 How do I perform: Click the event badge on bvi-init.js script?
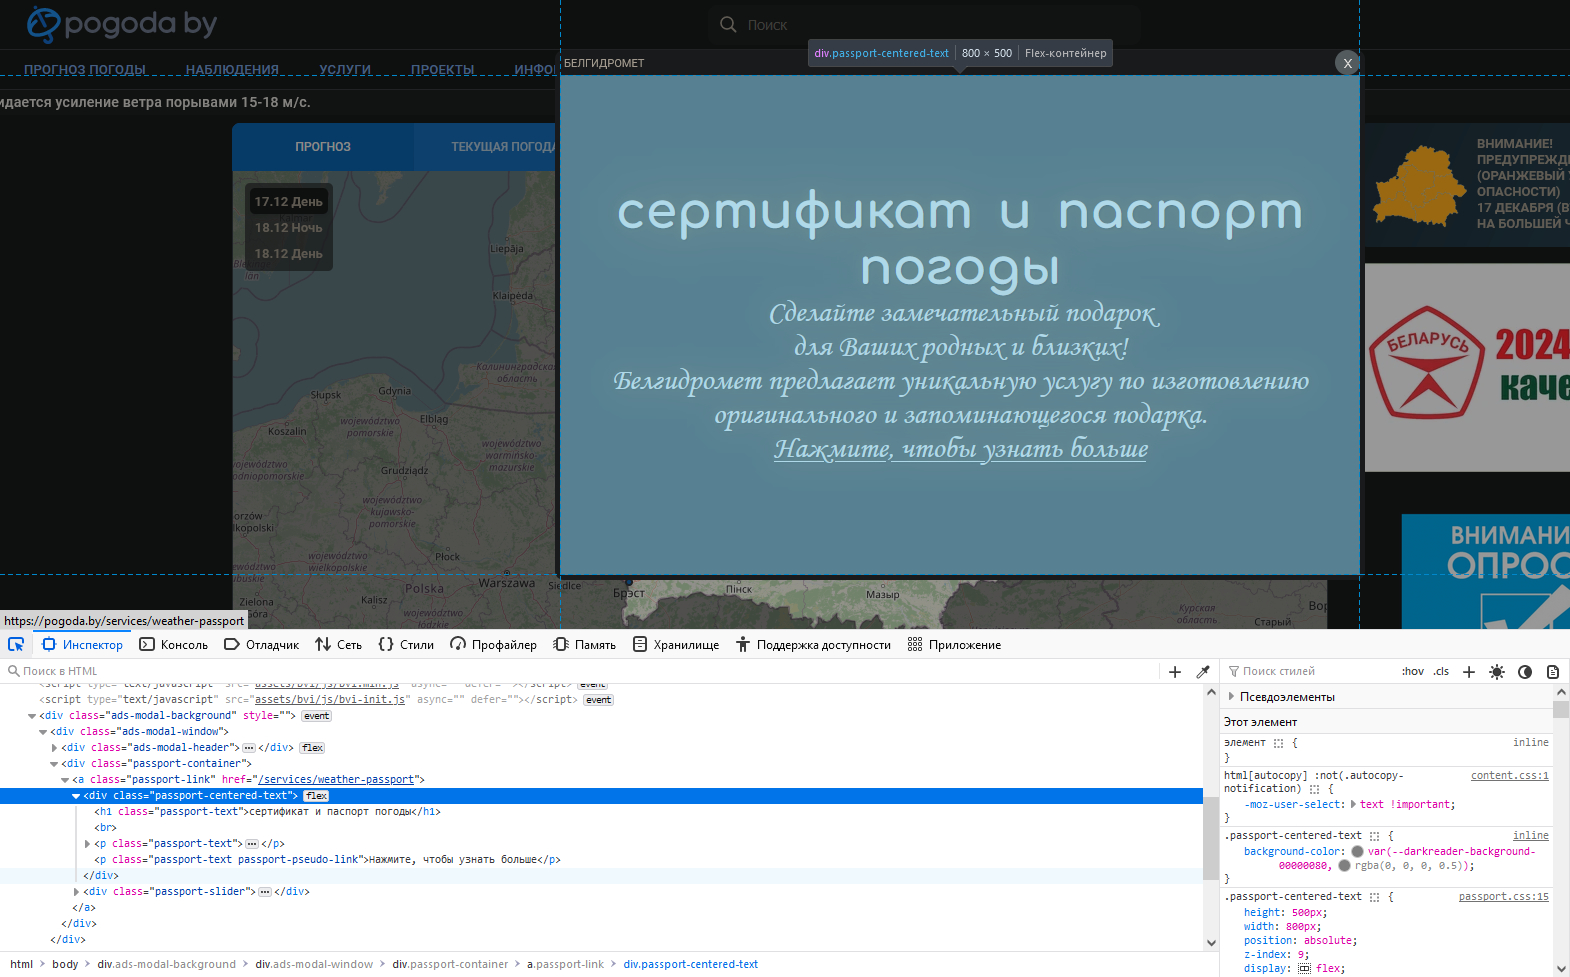click(x=598, y=700)
